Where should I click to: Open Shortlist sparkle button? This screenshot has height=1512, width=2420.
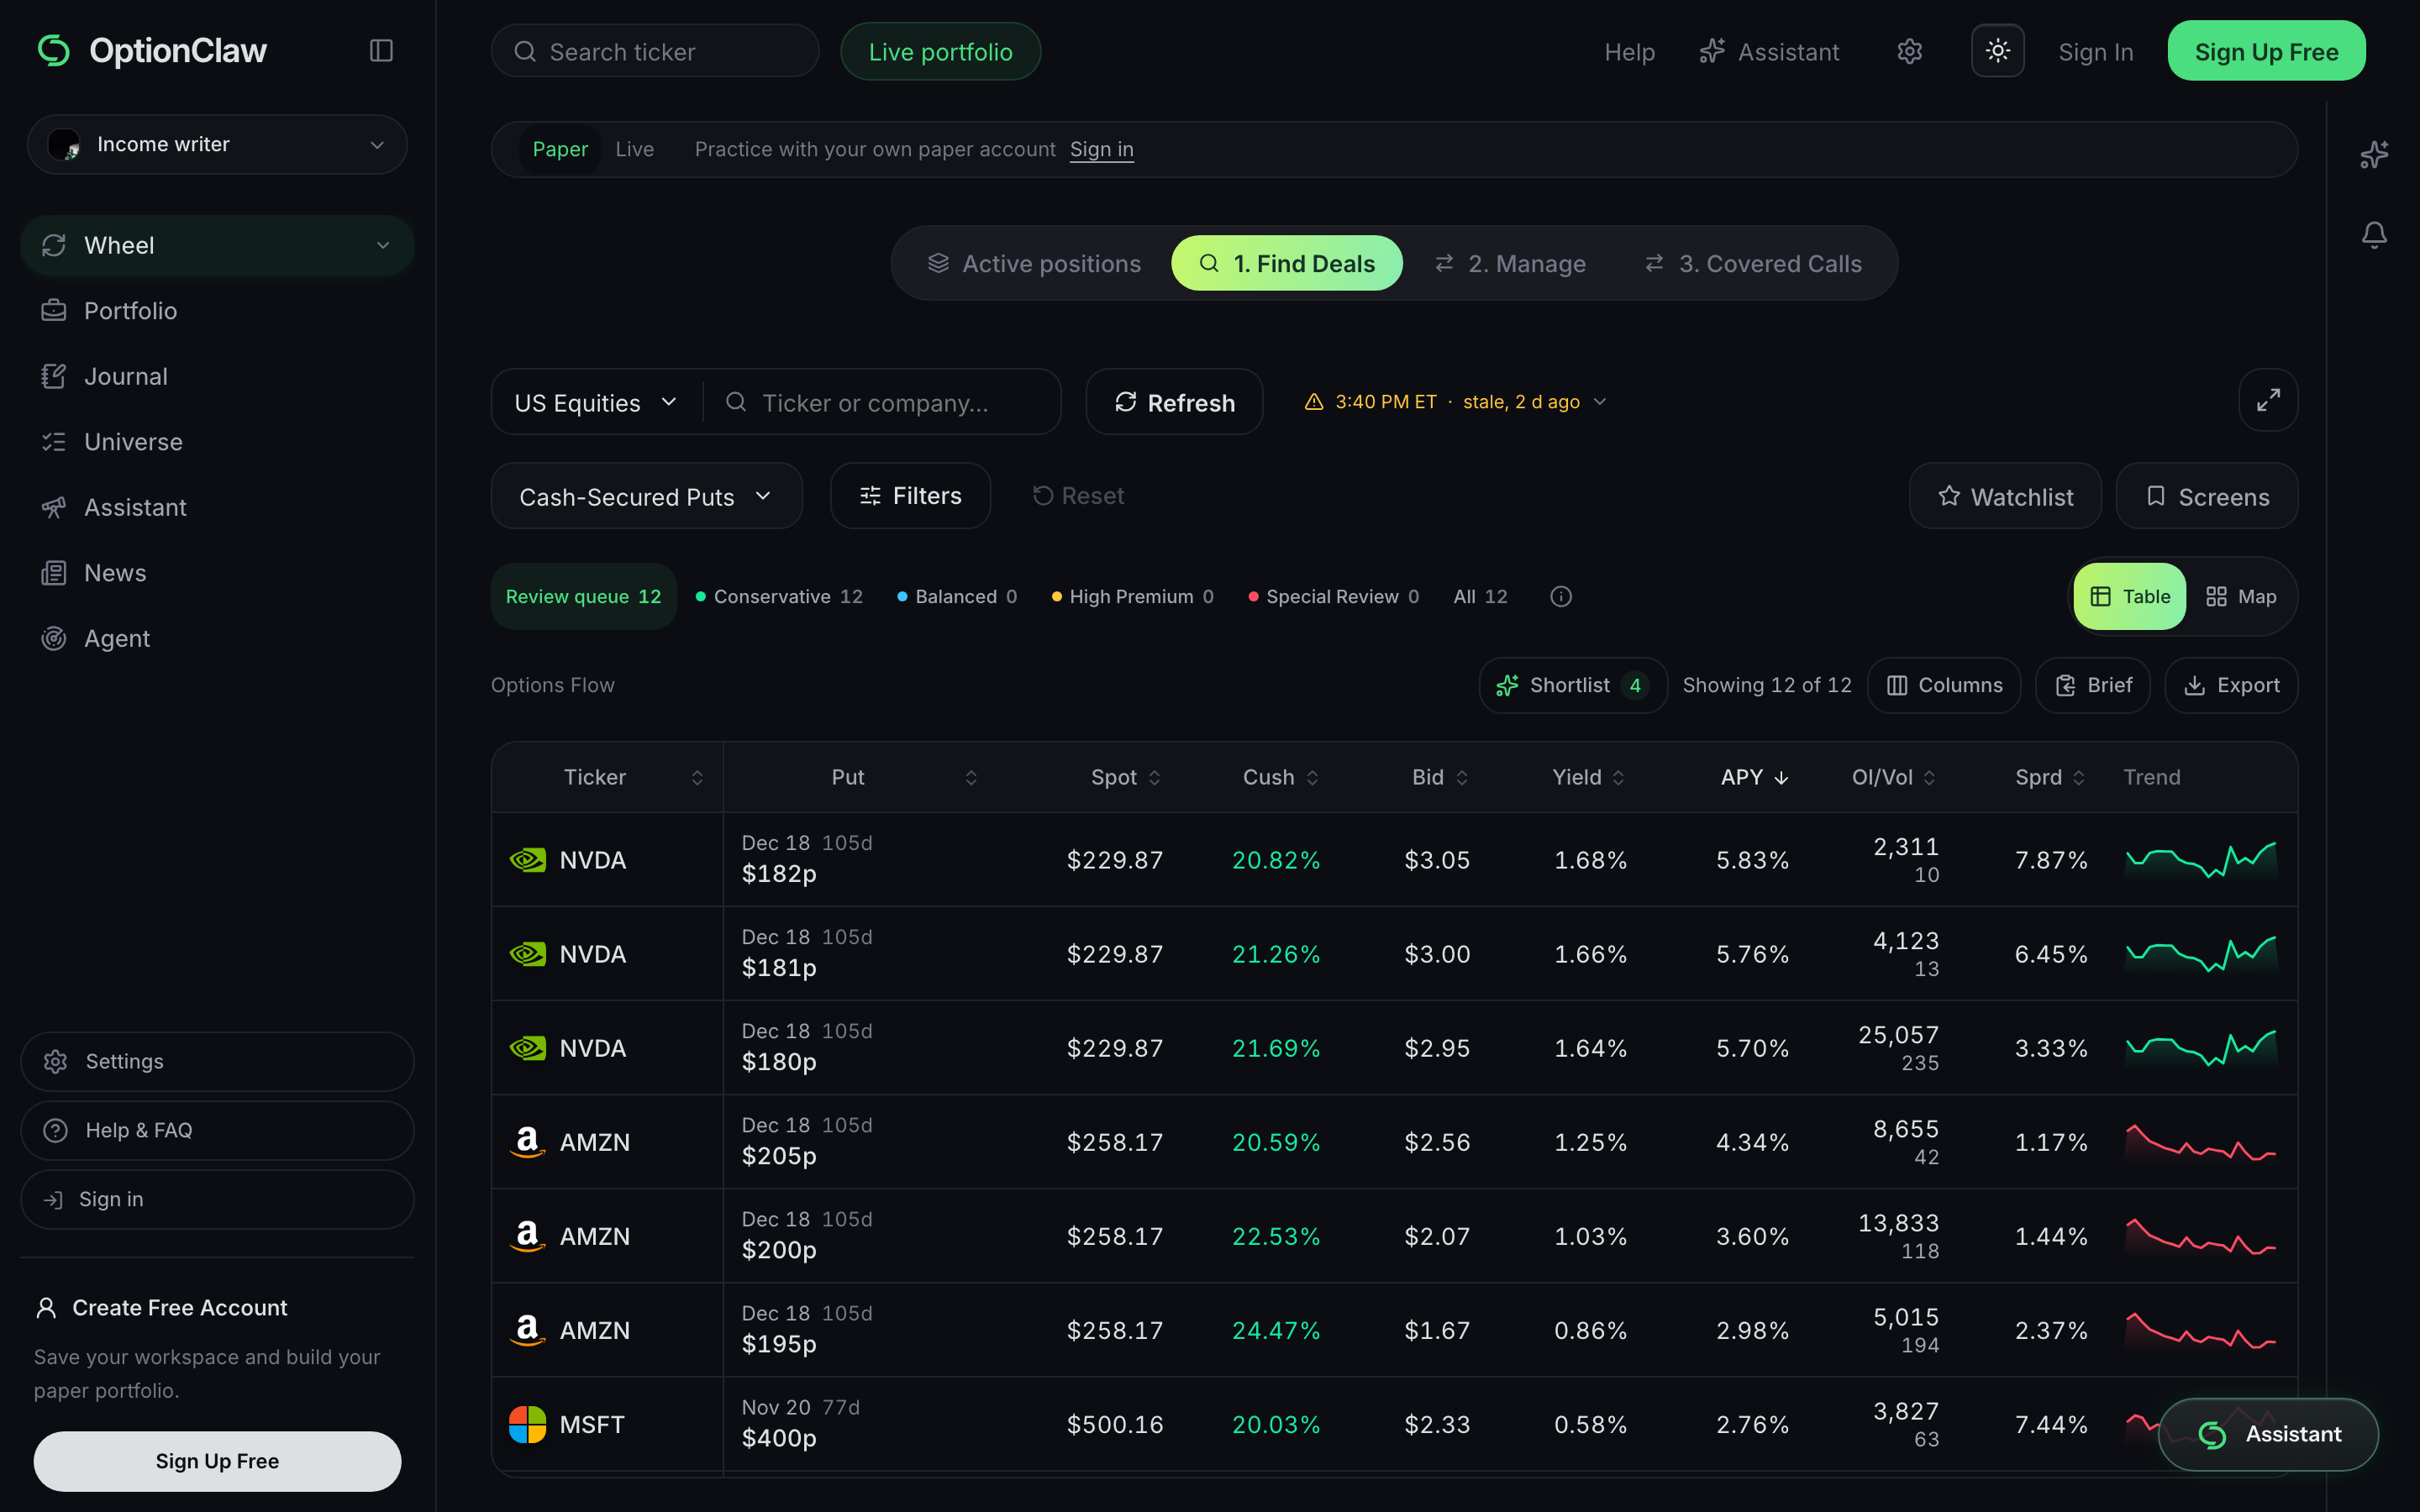tap(1572, 685)
